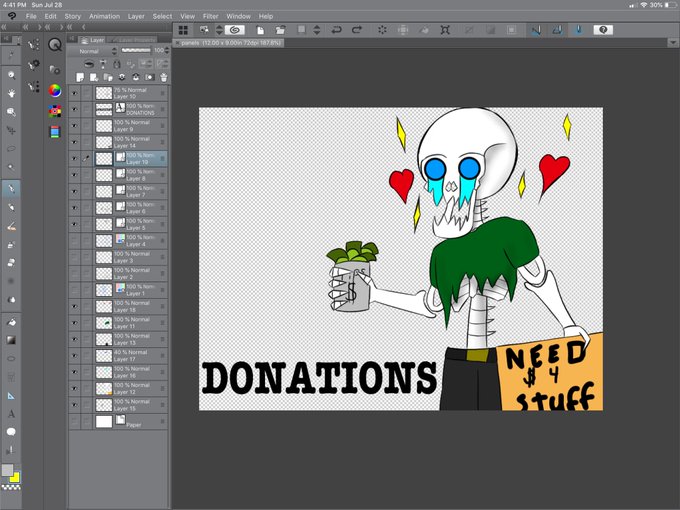Select the Ruler triangle tool

point(11,396)
